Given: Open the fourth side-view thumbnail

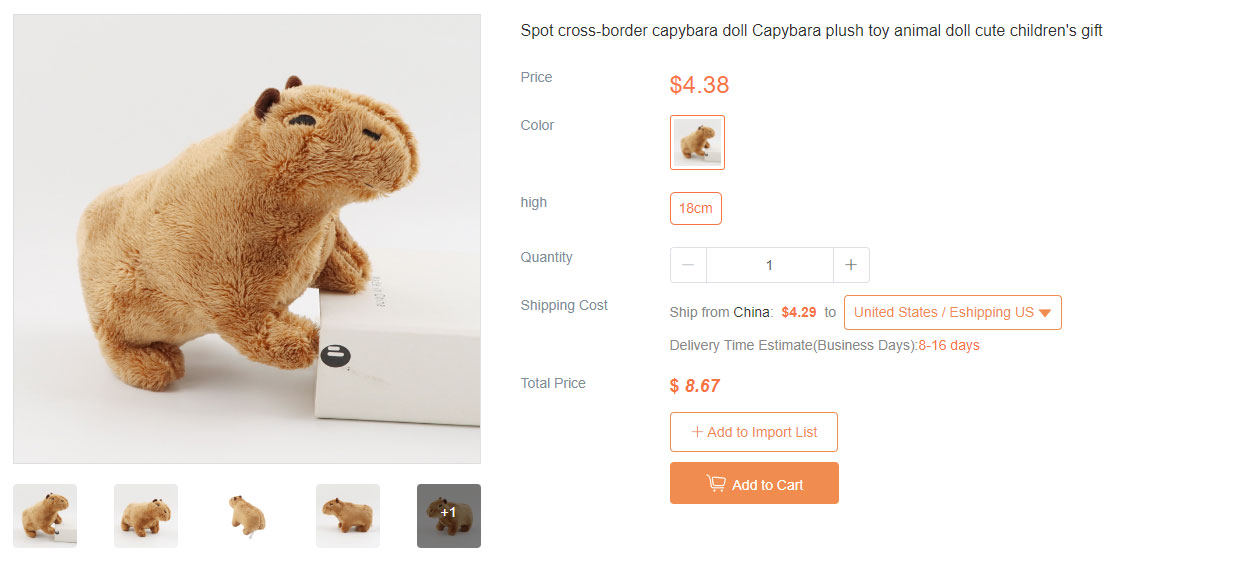Looking at the screenshot, I should click(x=348, y=516).
